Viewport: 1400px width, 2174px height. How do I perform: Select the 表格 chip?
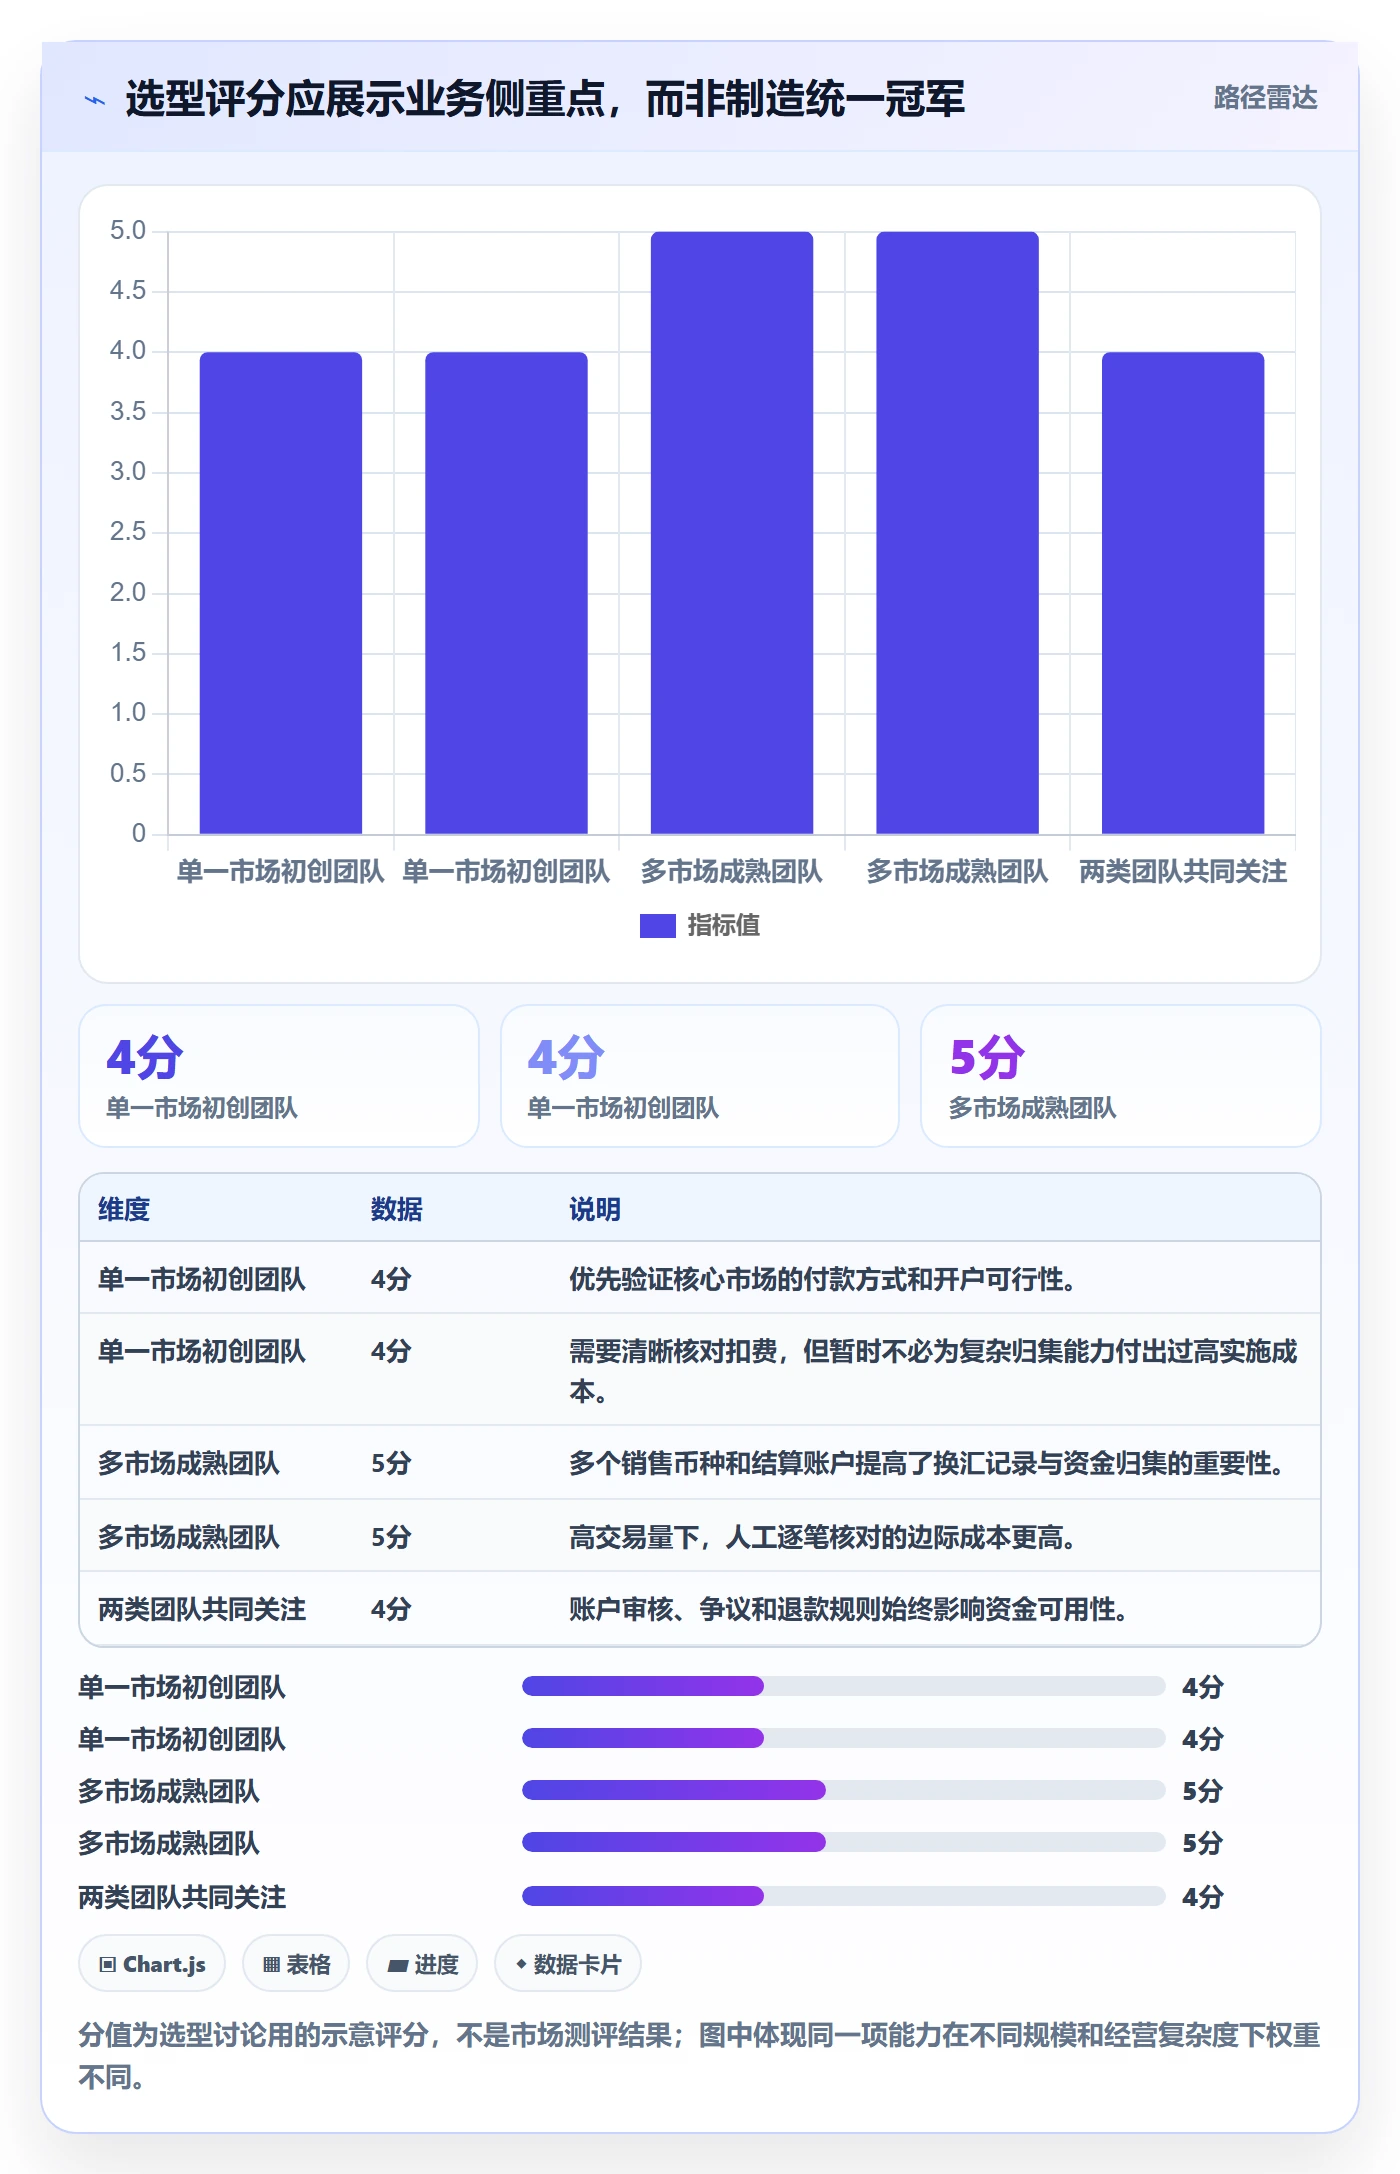point(296,1964)
